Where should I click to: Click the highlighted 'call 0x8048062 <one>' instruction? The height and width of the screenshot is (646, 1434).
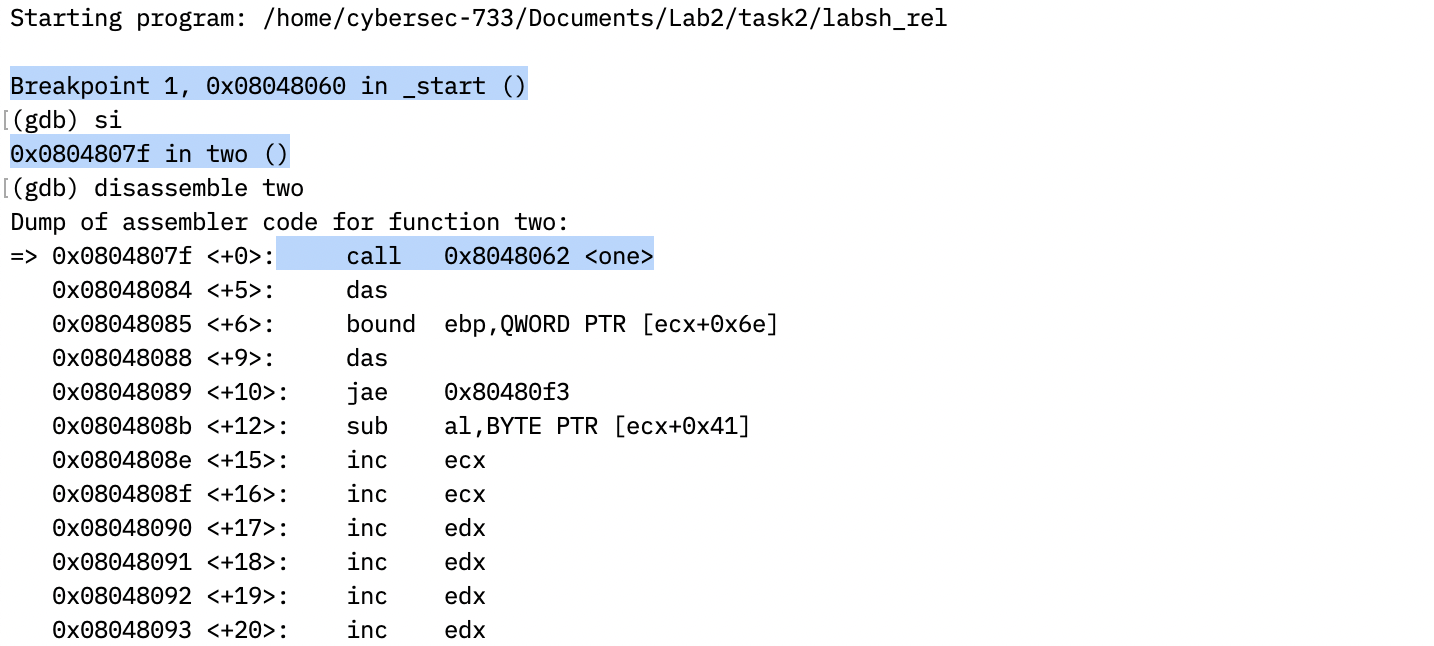click(499, 257)
